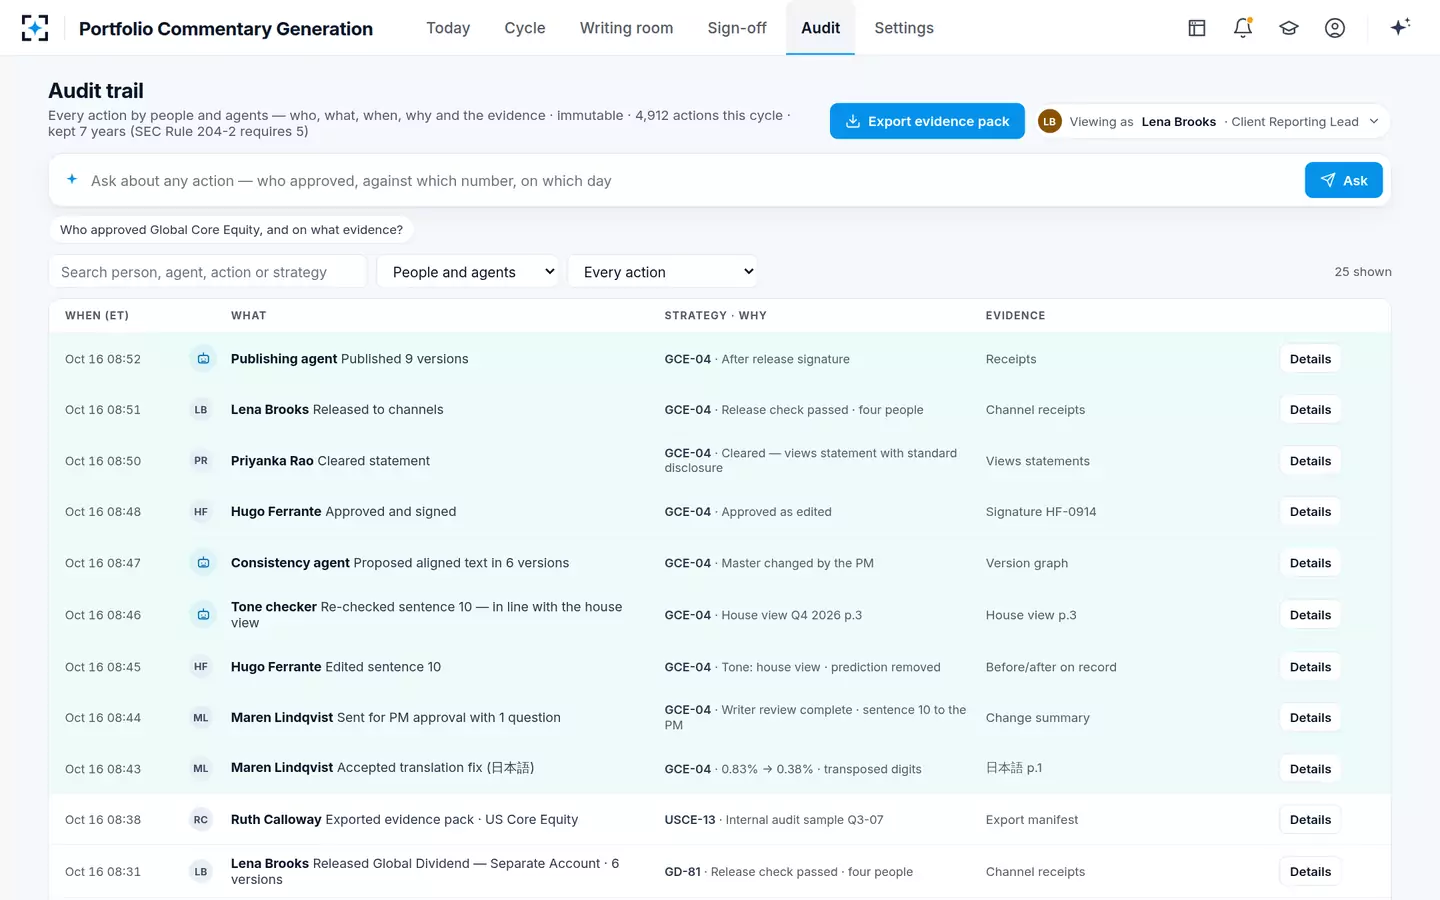Click the Change summary evidence

(1038, 718)
